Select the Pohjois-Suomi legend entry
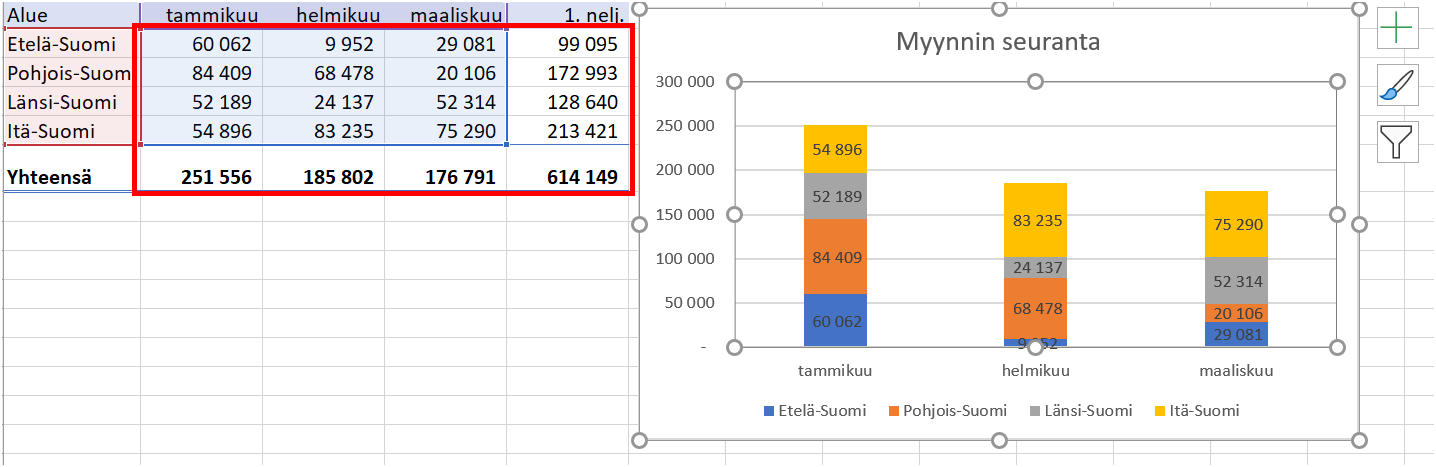This screenshot has width=1436, height=467. 943,410
